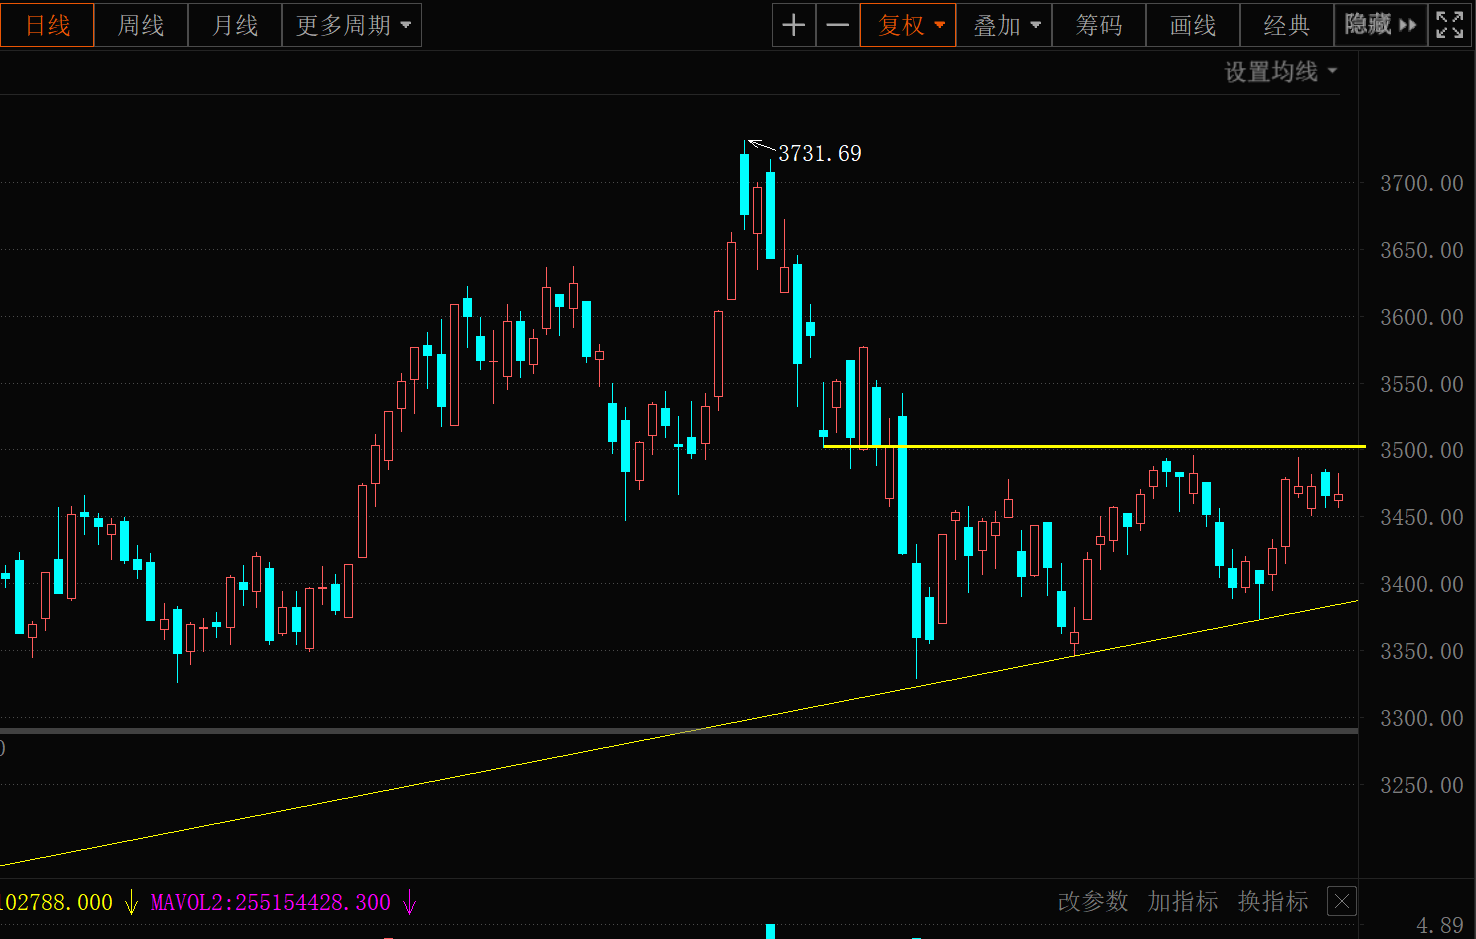Click the 换指标 change indicator link

click(1273, 902)
